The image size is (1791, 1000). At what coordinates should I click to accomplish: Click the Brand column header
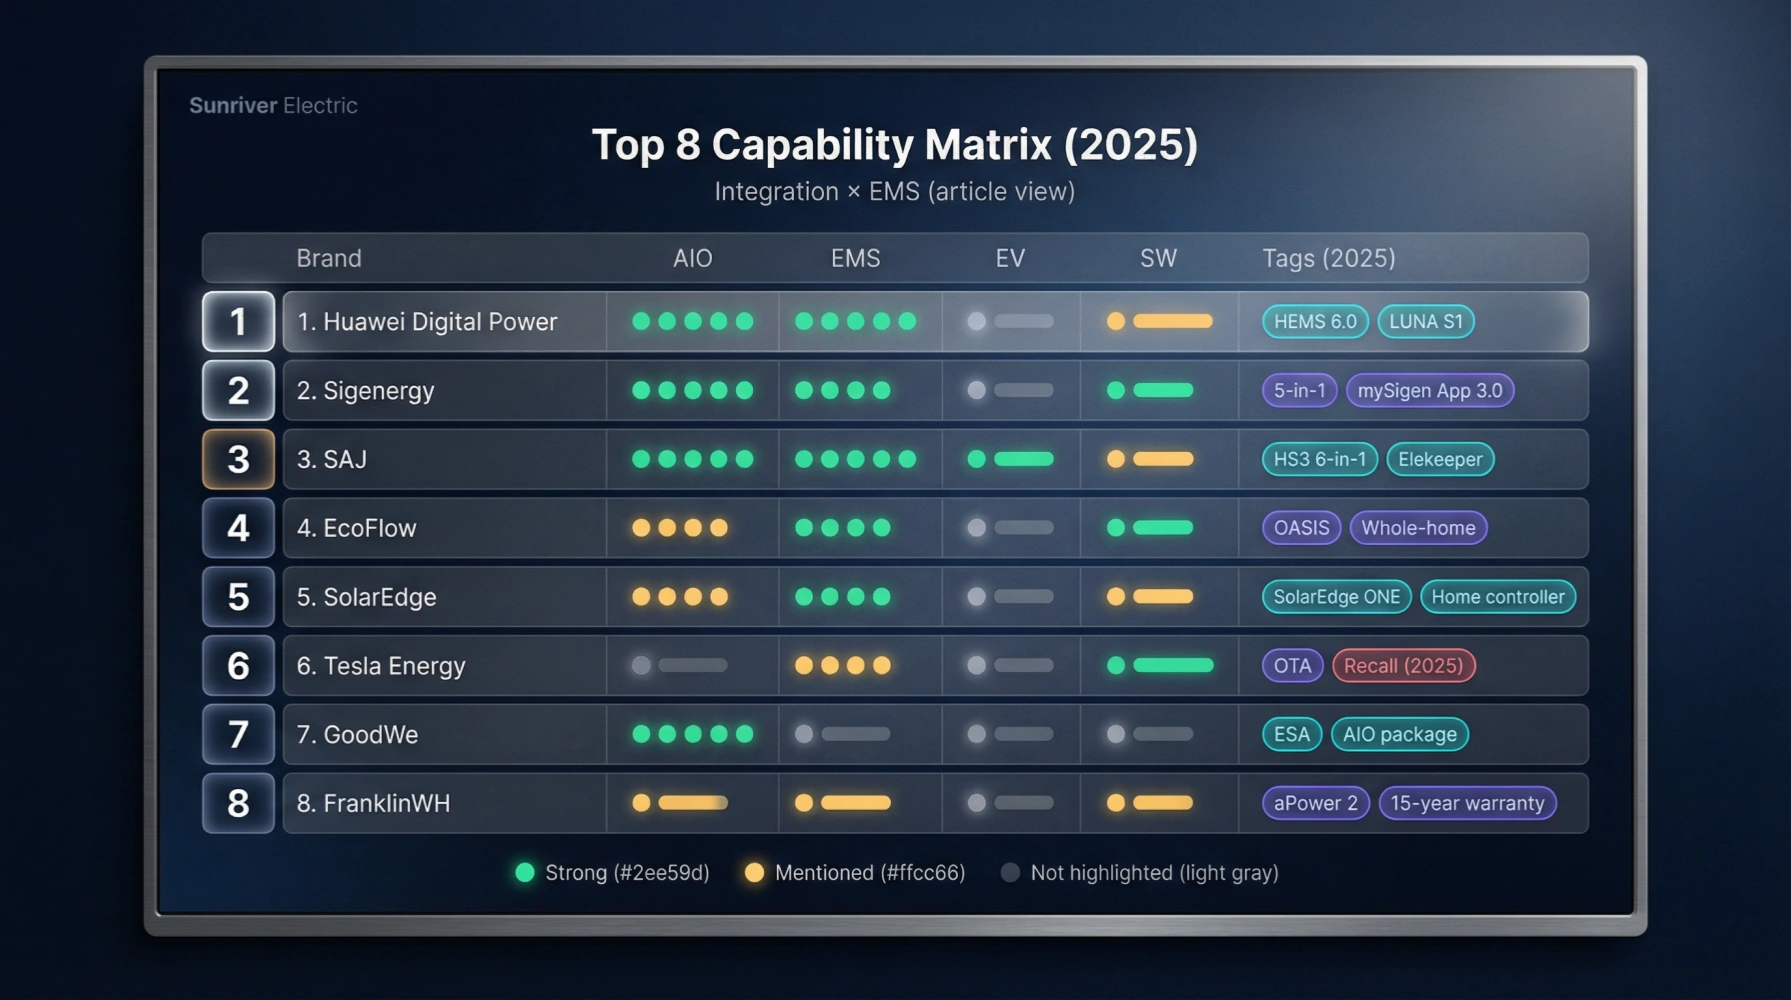click(329, 258)
